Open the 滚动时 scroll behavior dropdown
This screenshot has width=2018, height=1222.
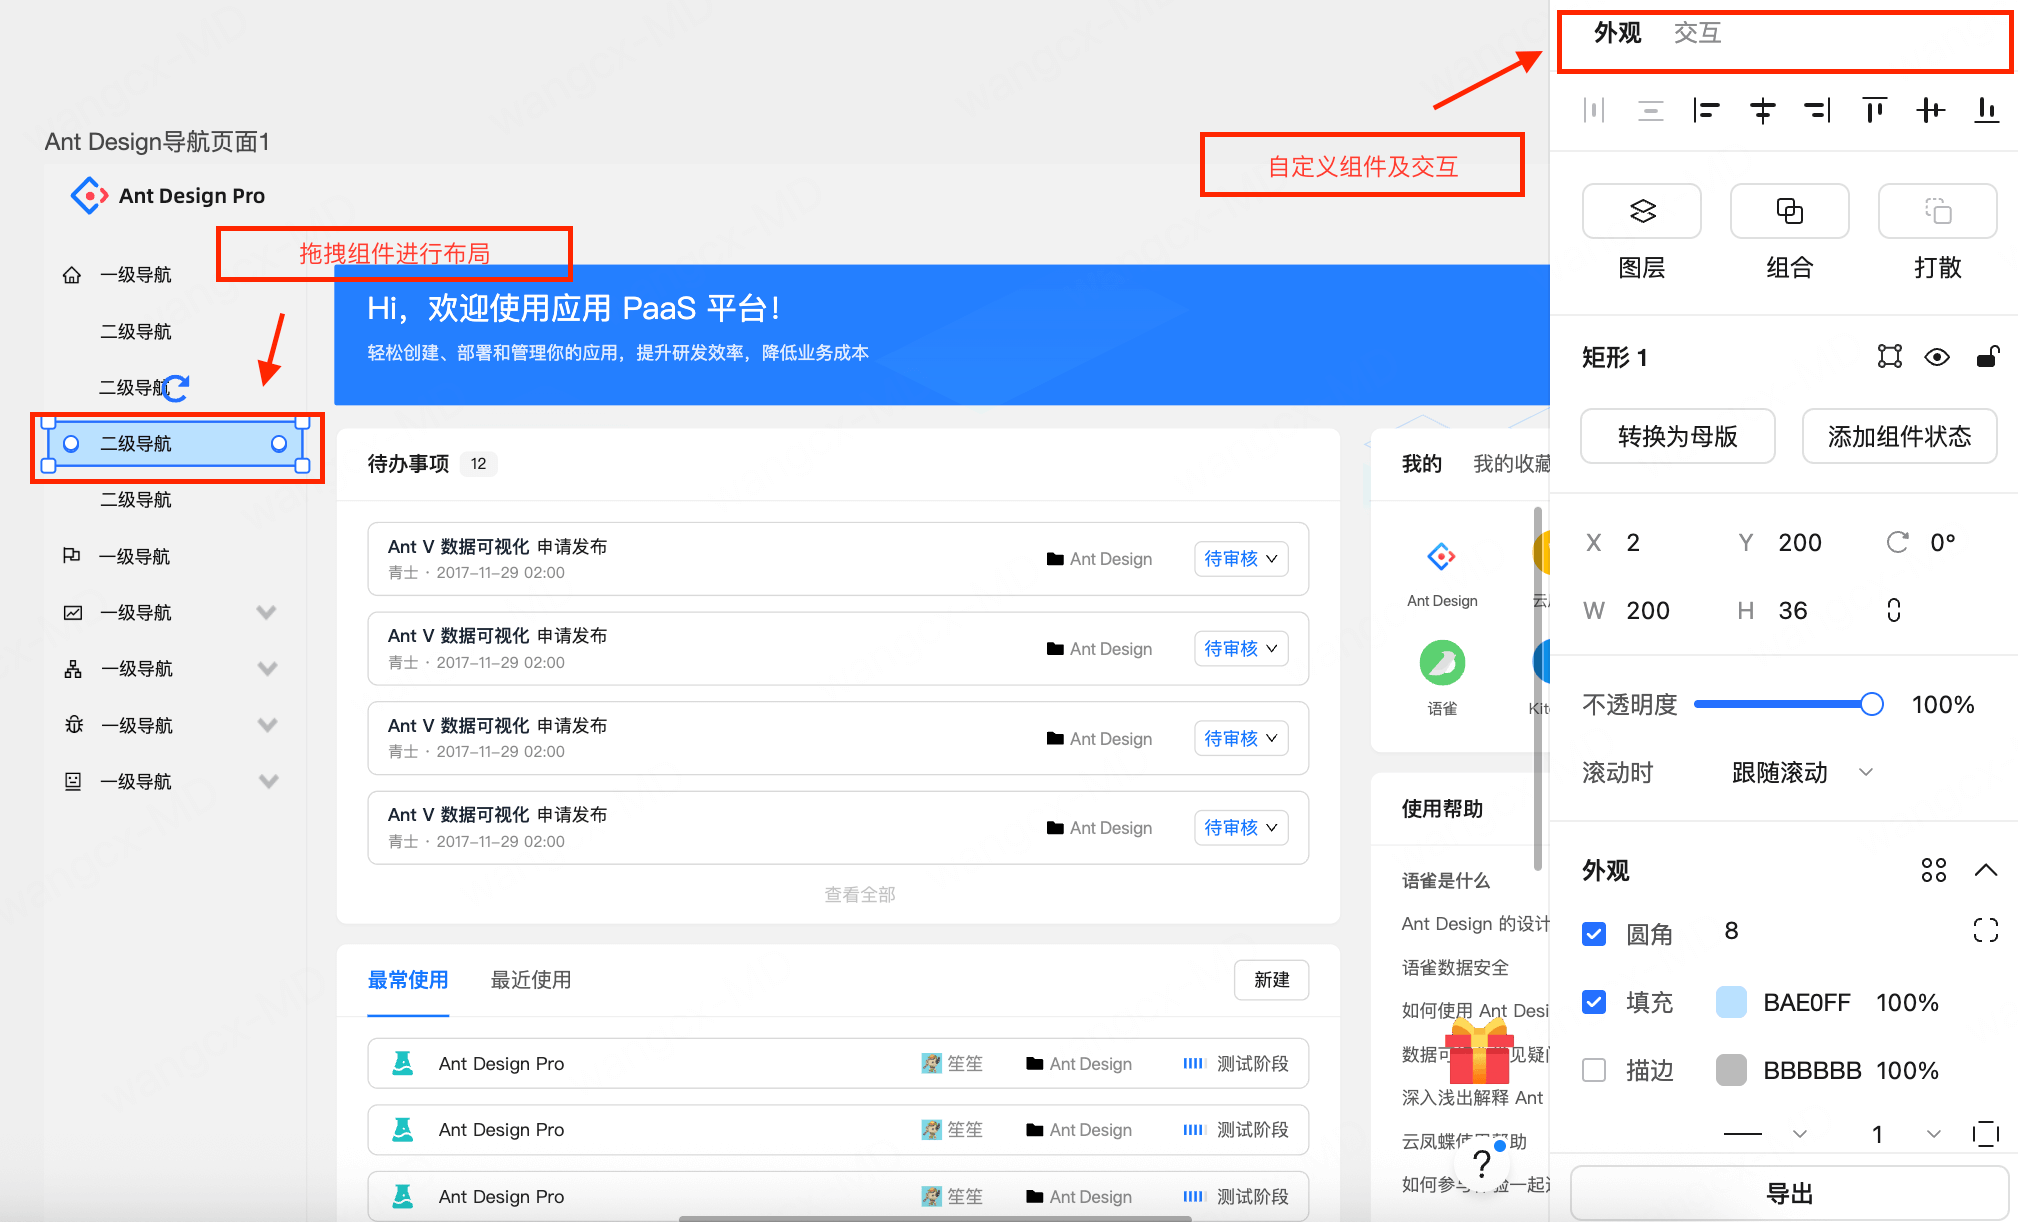[1798, 772]
